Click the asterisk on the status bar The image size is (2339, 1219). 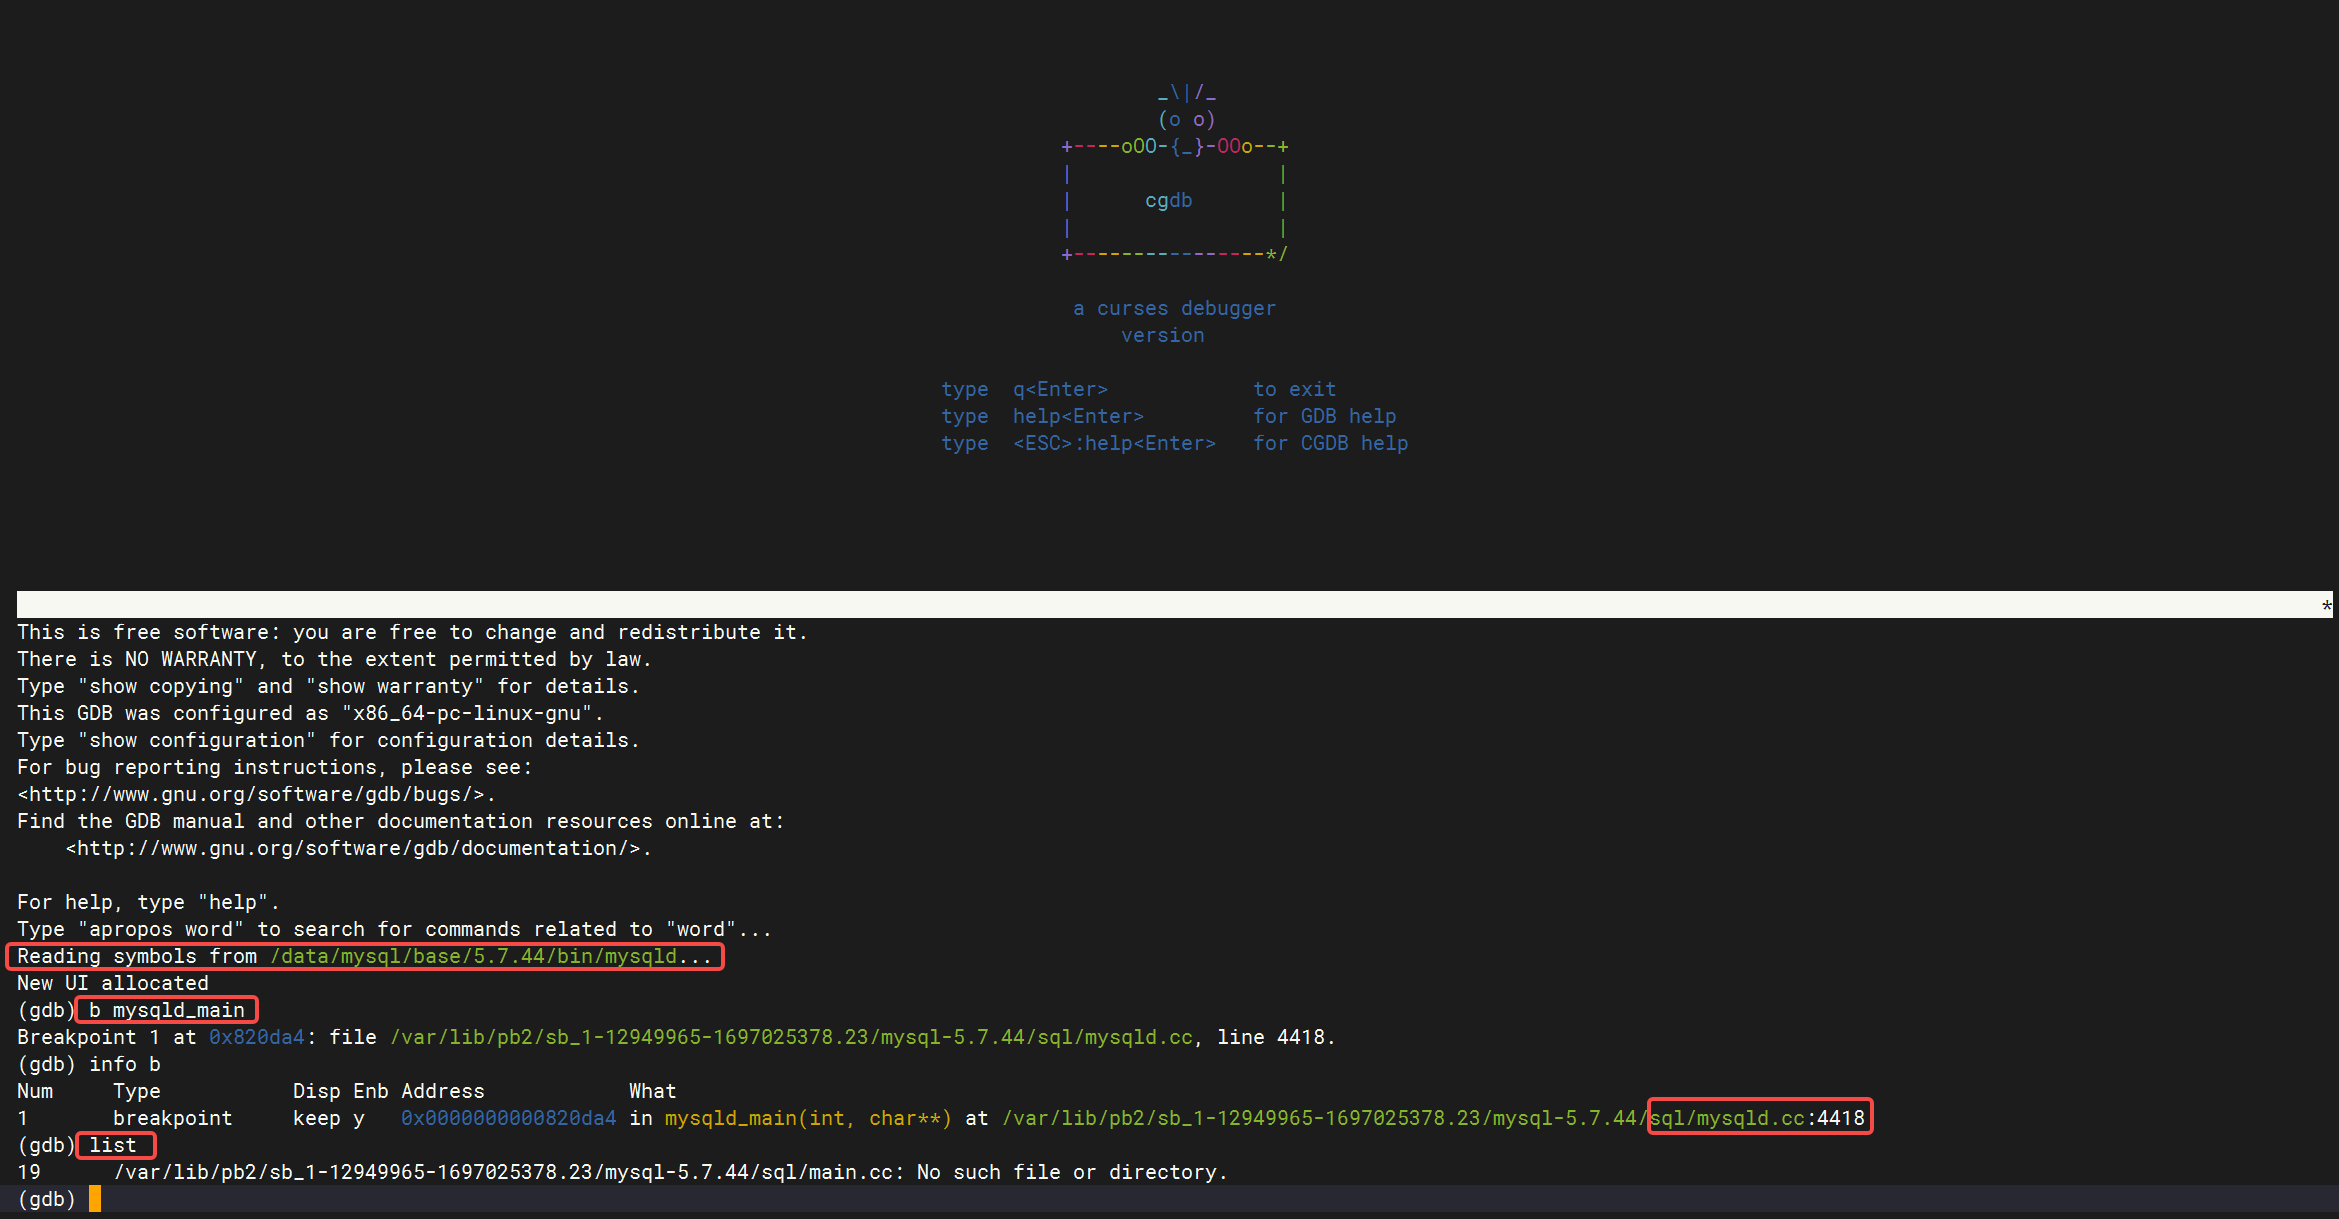2326,605
